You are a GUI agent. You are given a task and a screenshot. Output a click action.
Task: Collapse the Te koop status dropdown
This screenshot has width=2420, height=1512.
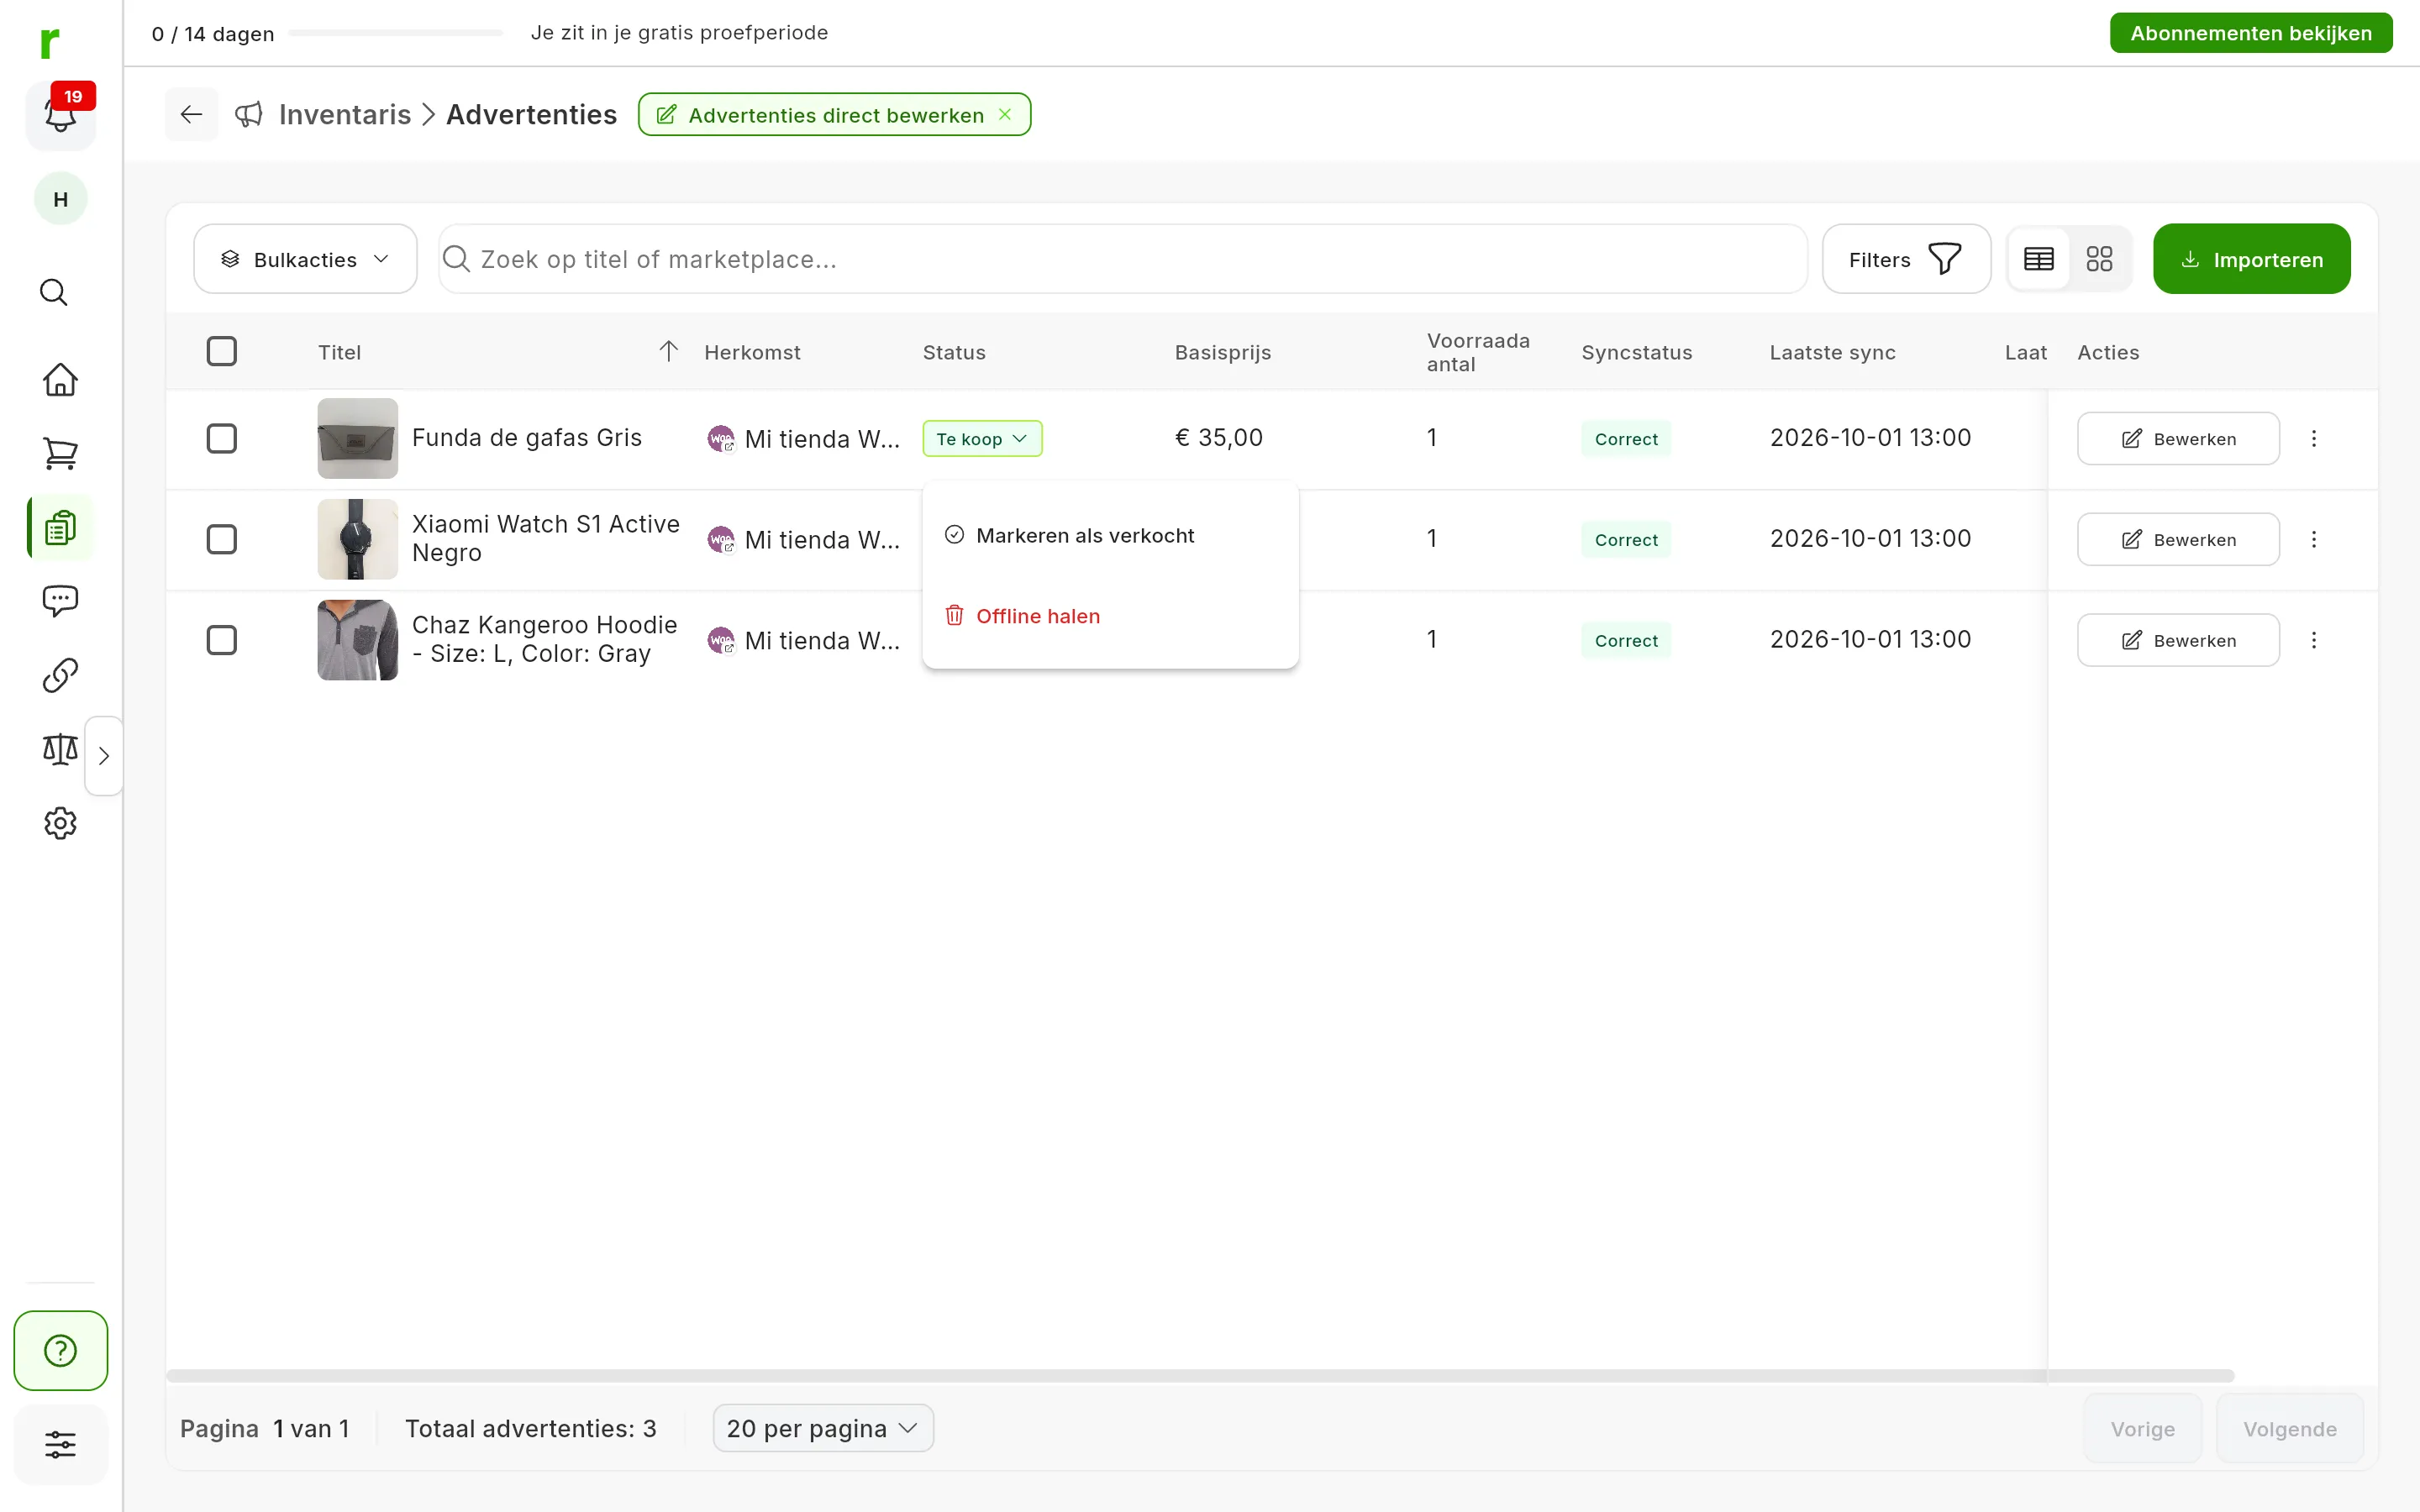(x=982, y=439)
